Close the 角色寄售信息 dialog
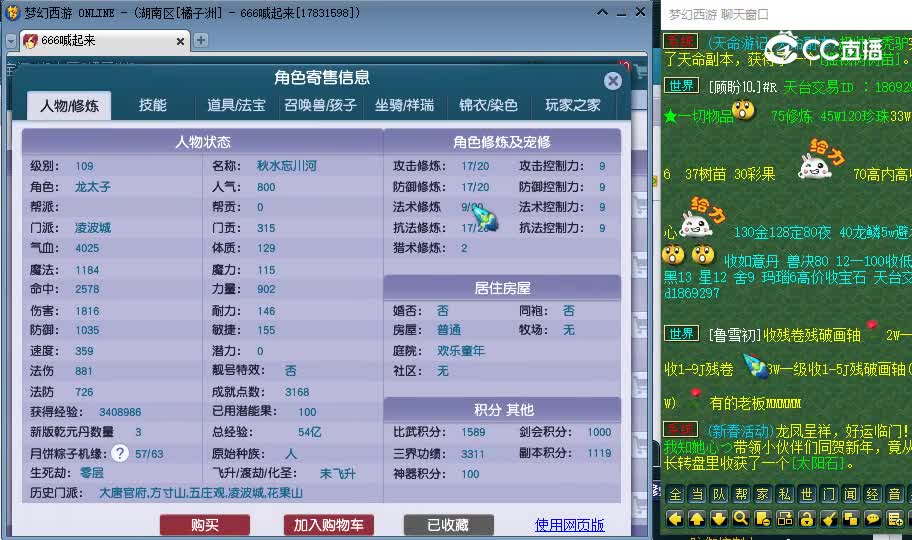 (x=612, y=81)
